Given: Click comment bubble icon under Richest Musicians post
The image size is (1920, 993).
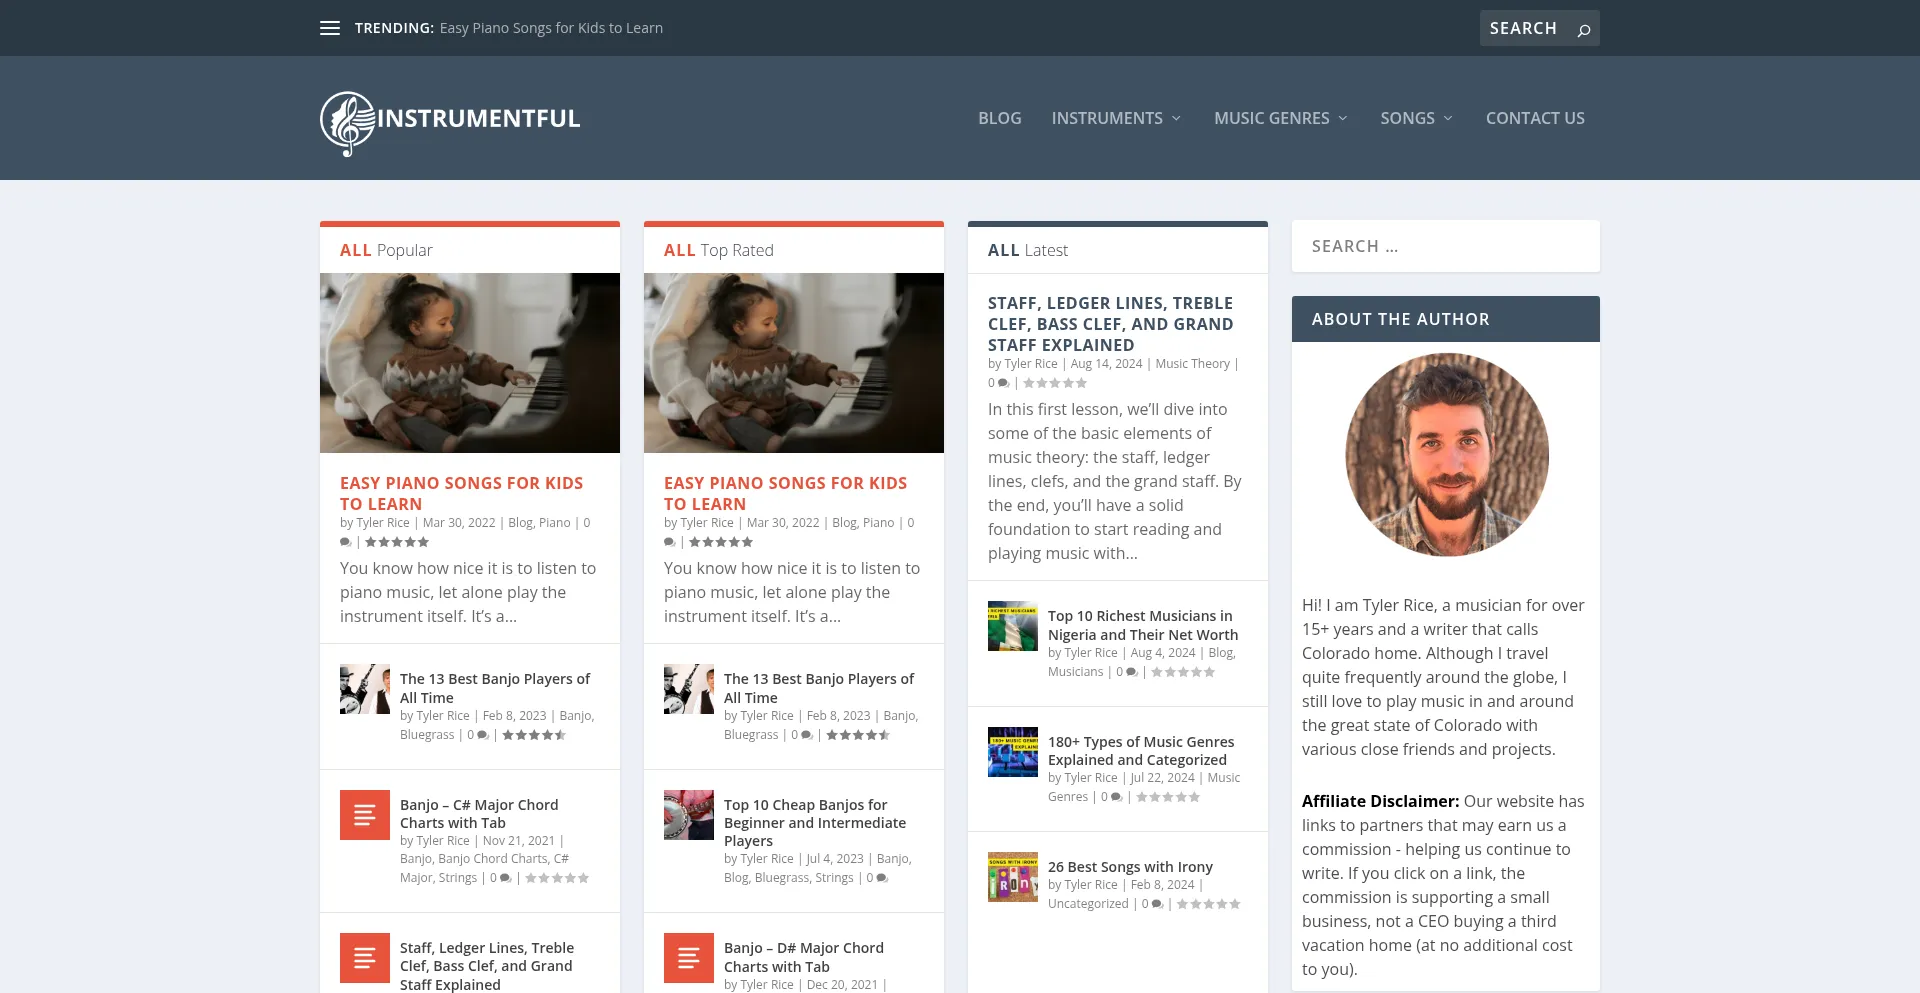Looking at the screenshot, I should point(1132,673).
